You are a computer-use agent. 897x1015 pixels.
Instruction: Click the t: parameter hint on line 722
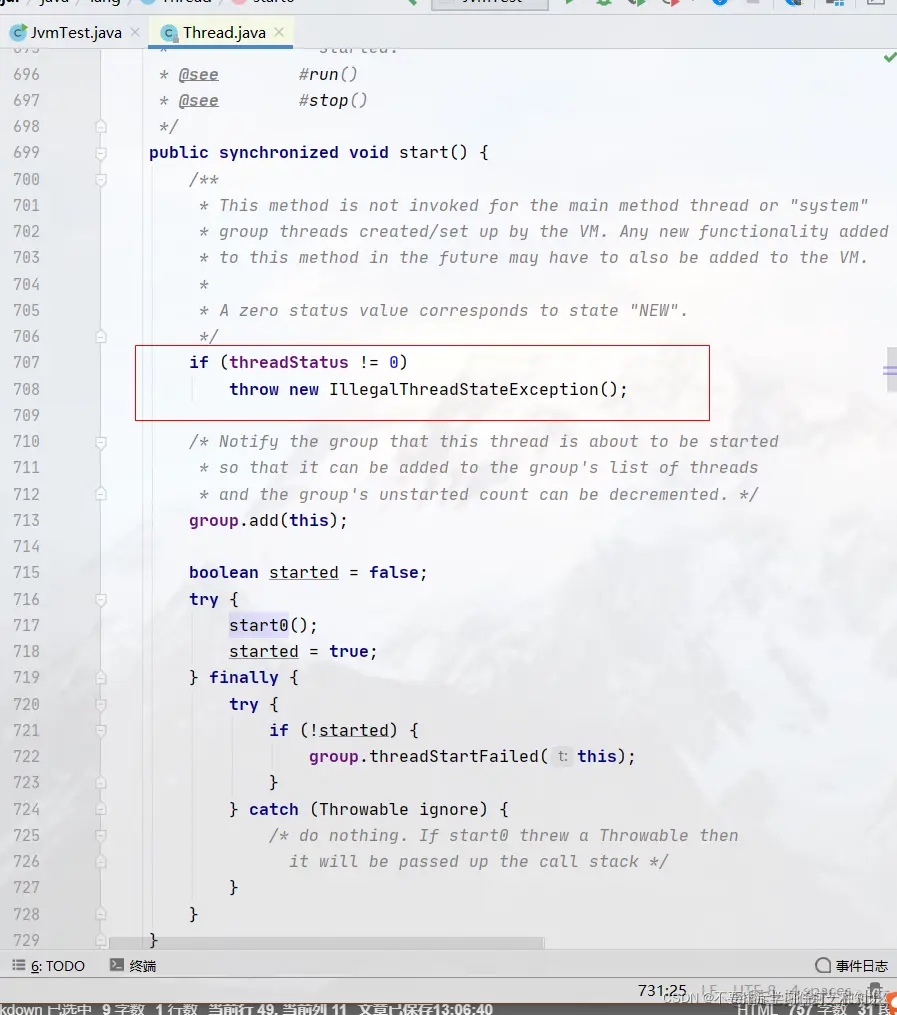[562, 756]
